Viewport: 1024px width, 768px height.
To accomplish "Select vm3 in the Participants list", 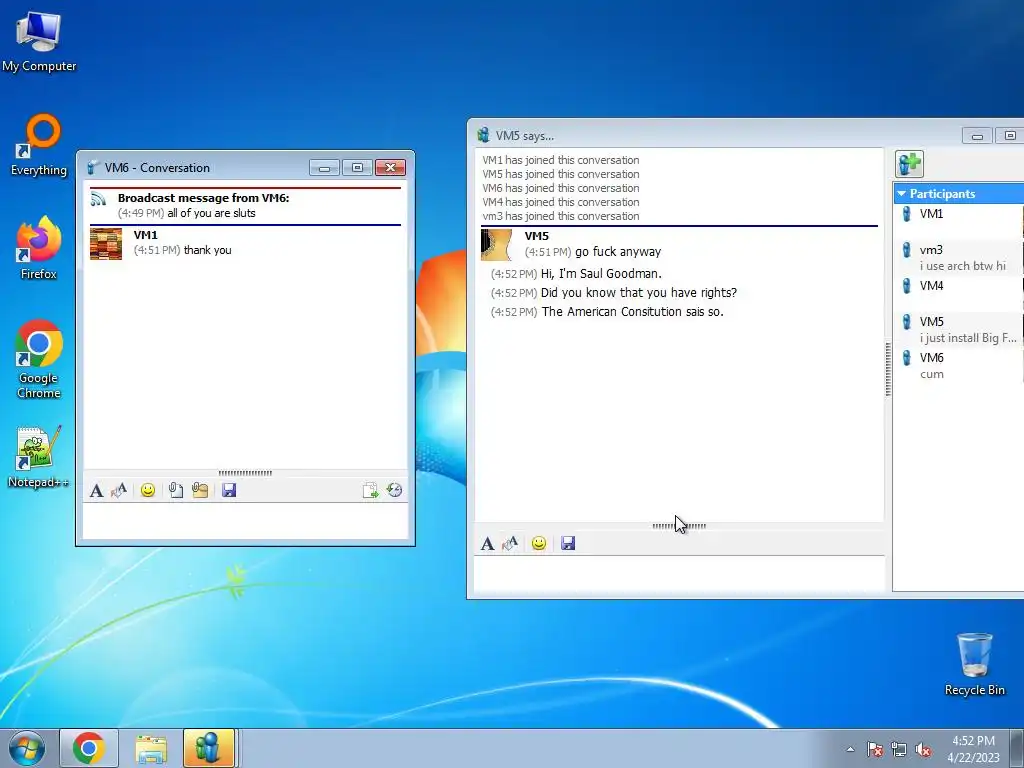I will (959, 257).
